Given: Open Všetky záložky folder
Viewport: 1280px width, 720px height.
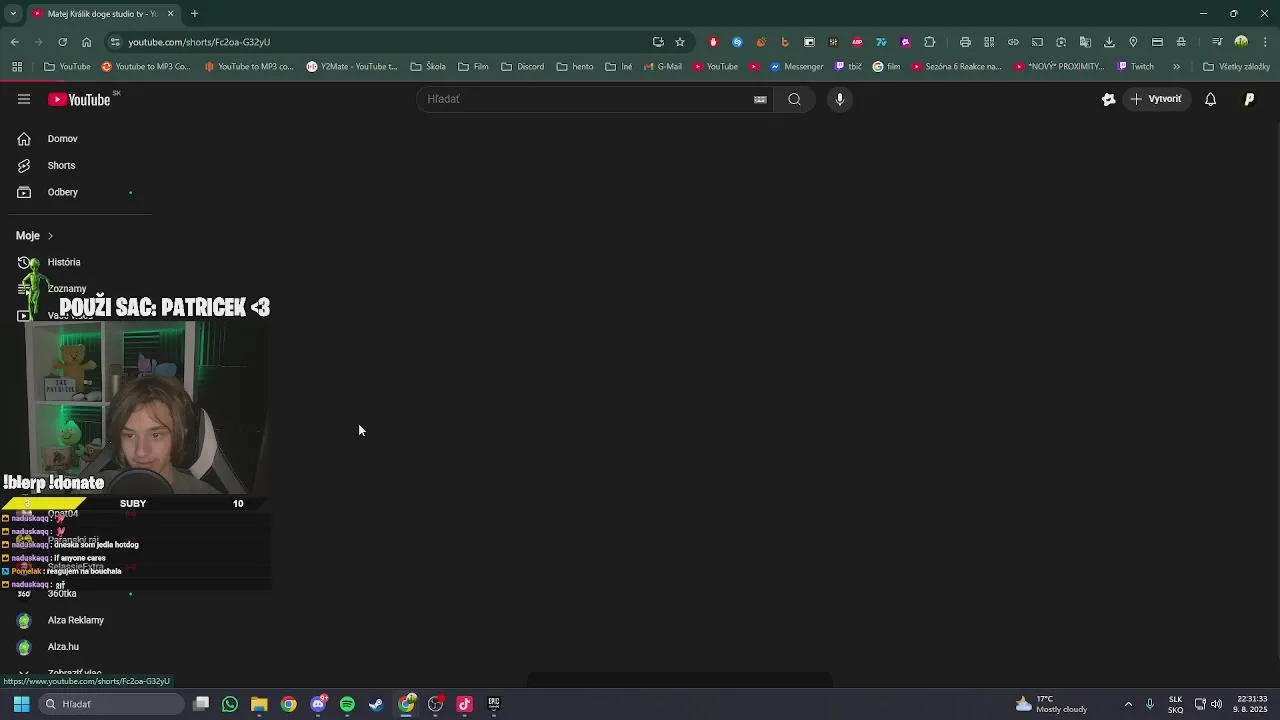Looking at the screenshot, I should (x=1236, y=67).
